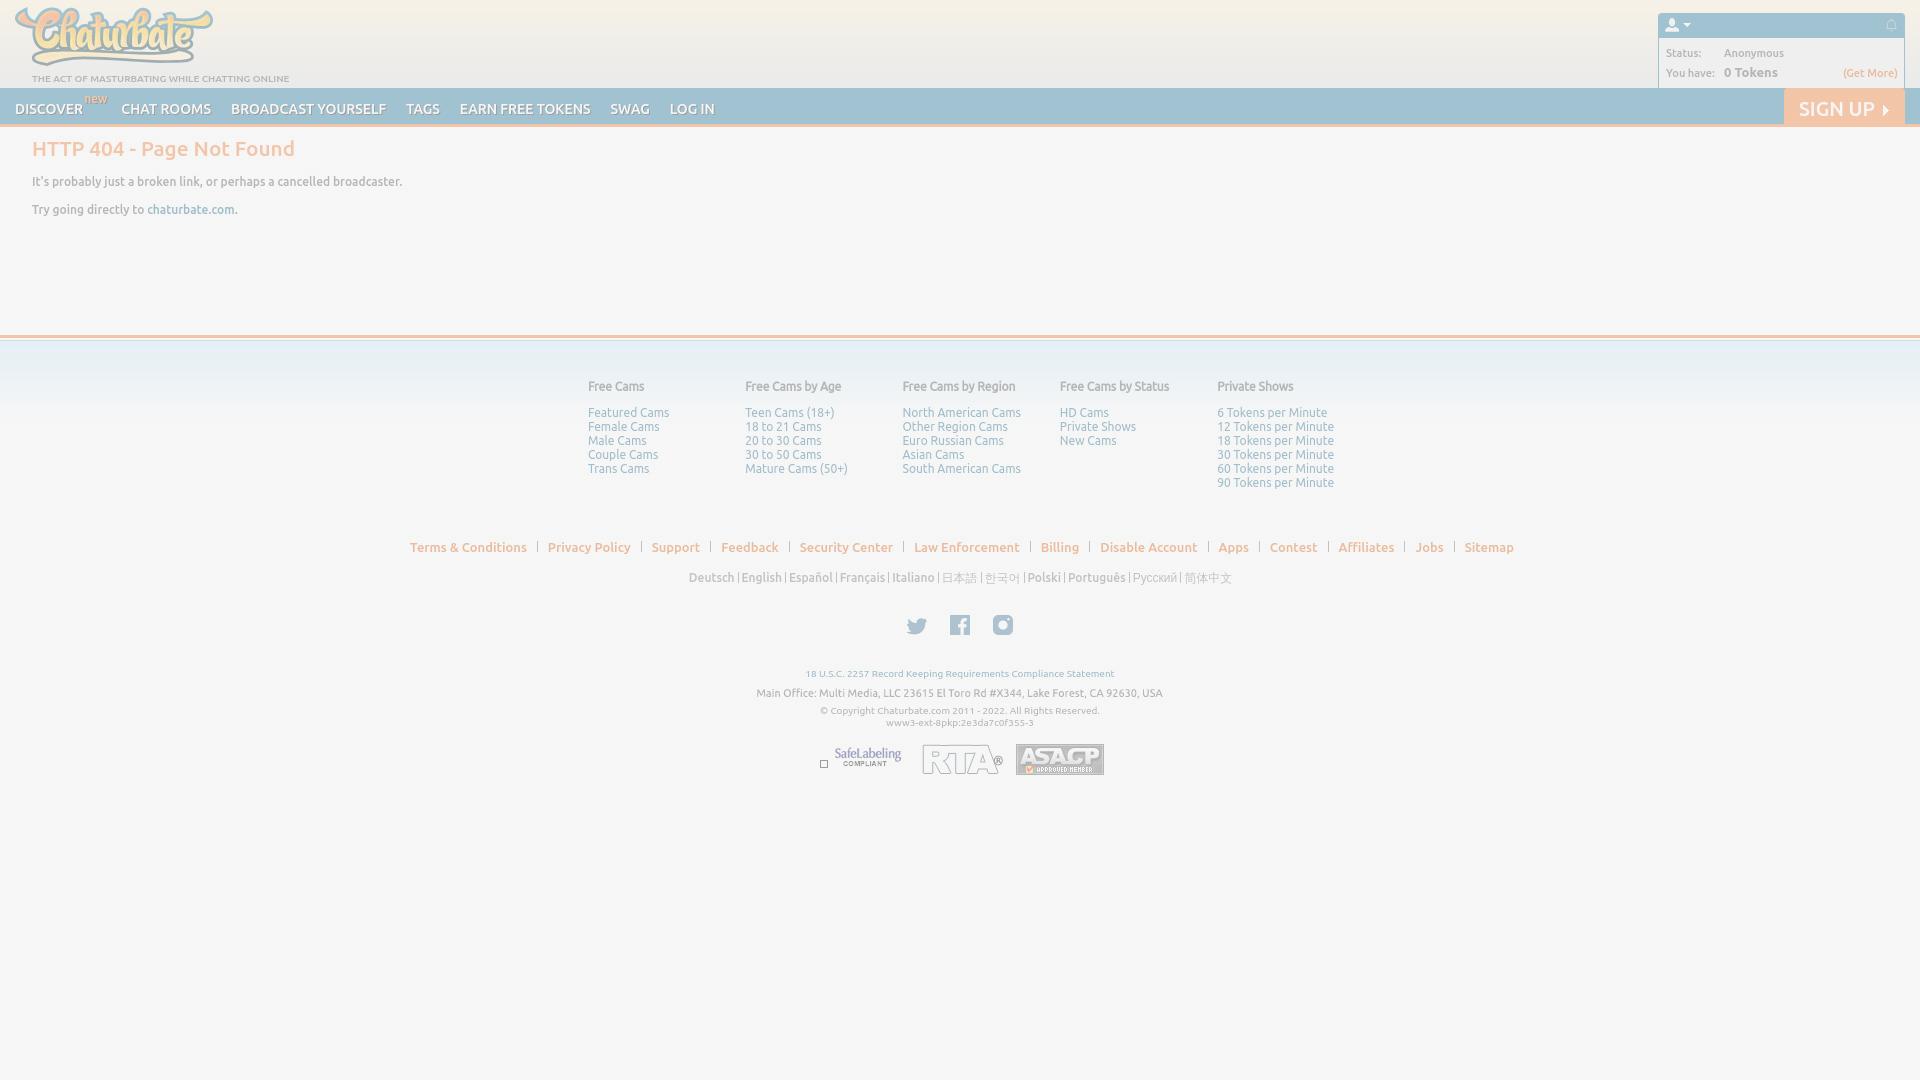Switch language to Deutsch

(x=711, y=578)
